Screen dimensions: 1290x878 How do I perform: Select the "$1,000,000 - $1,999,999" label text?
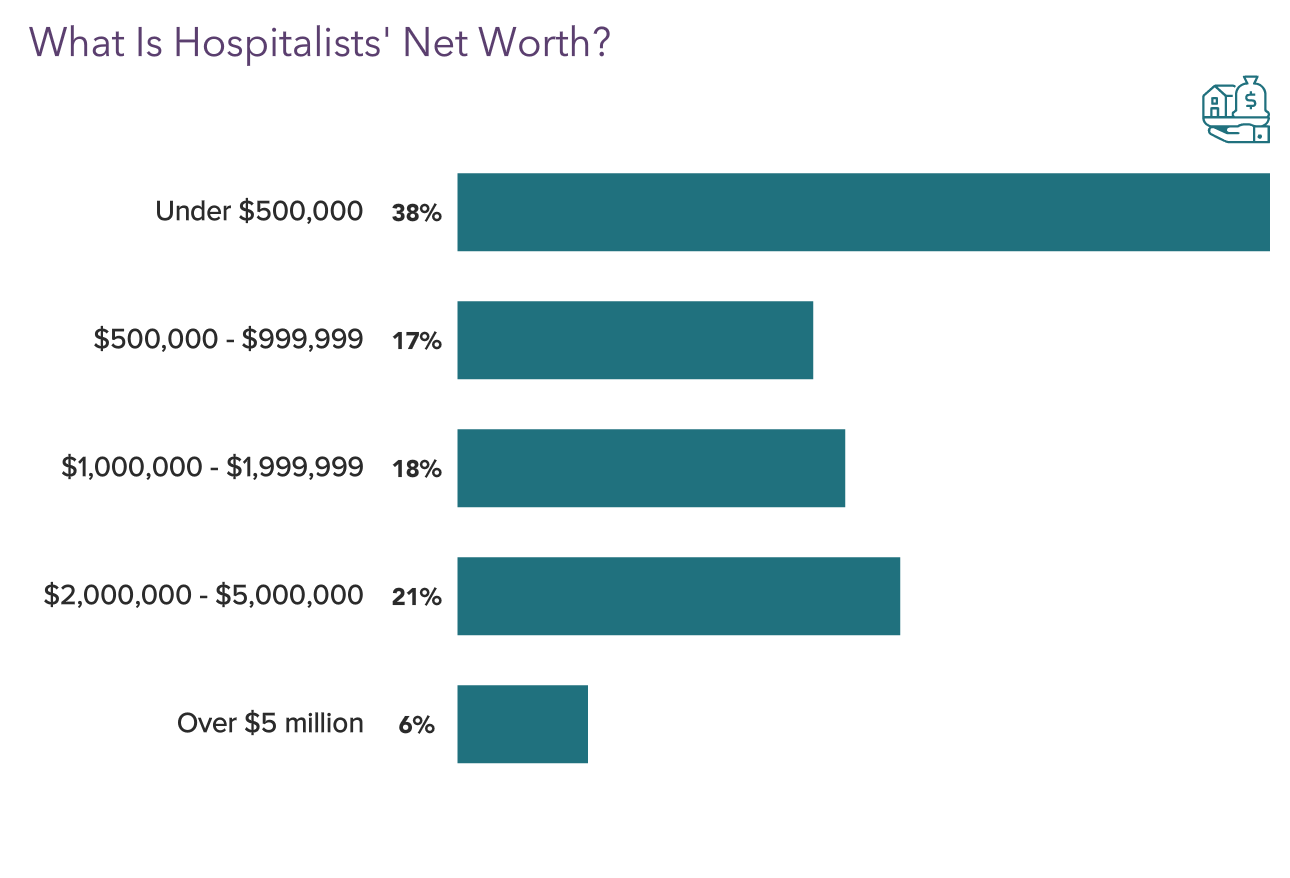pos(212,468)
